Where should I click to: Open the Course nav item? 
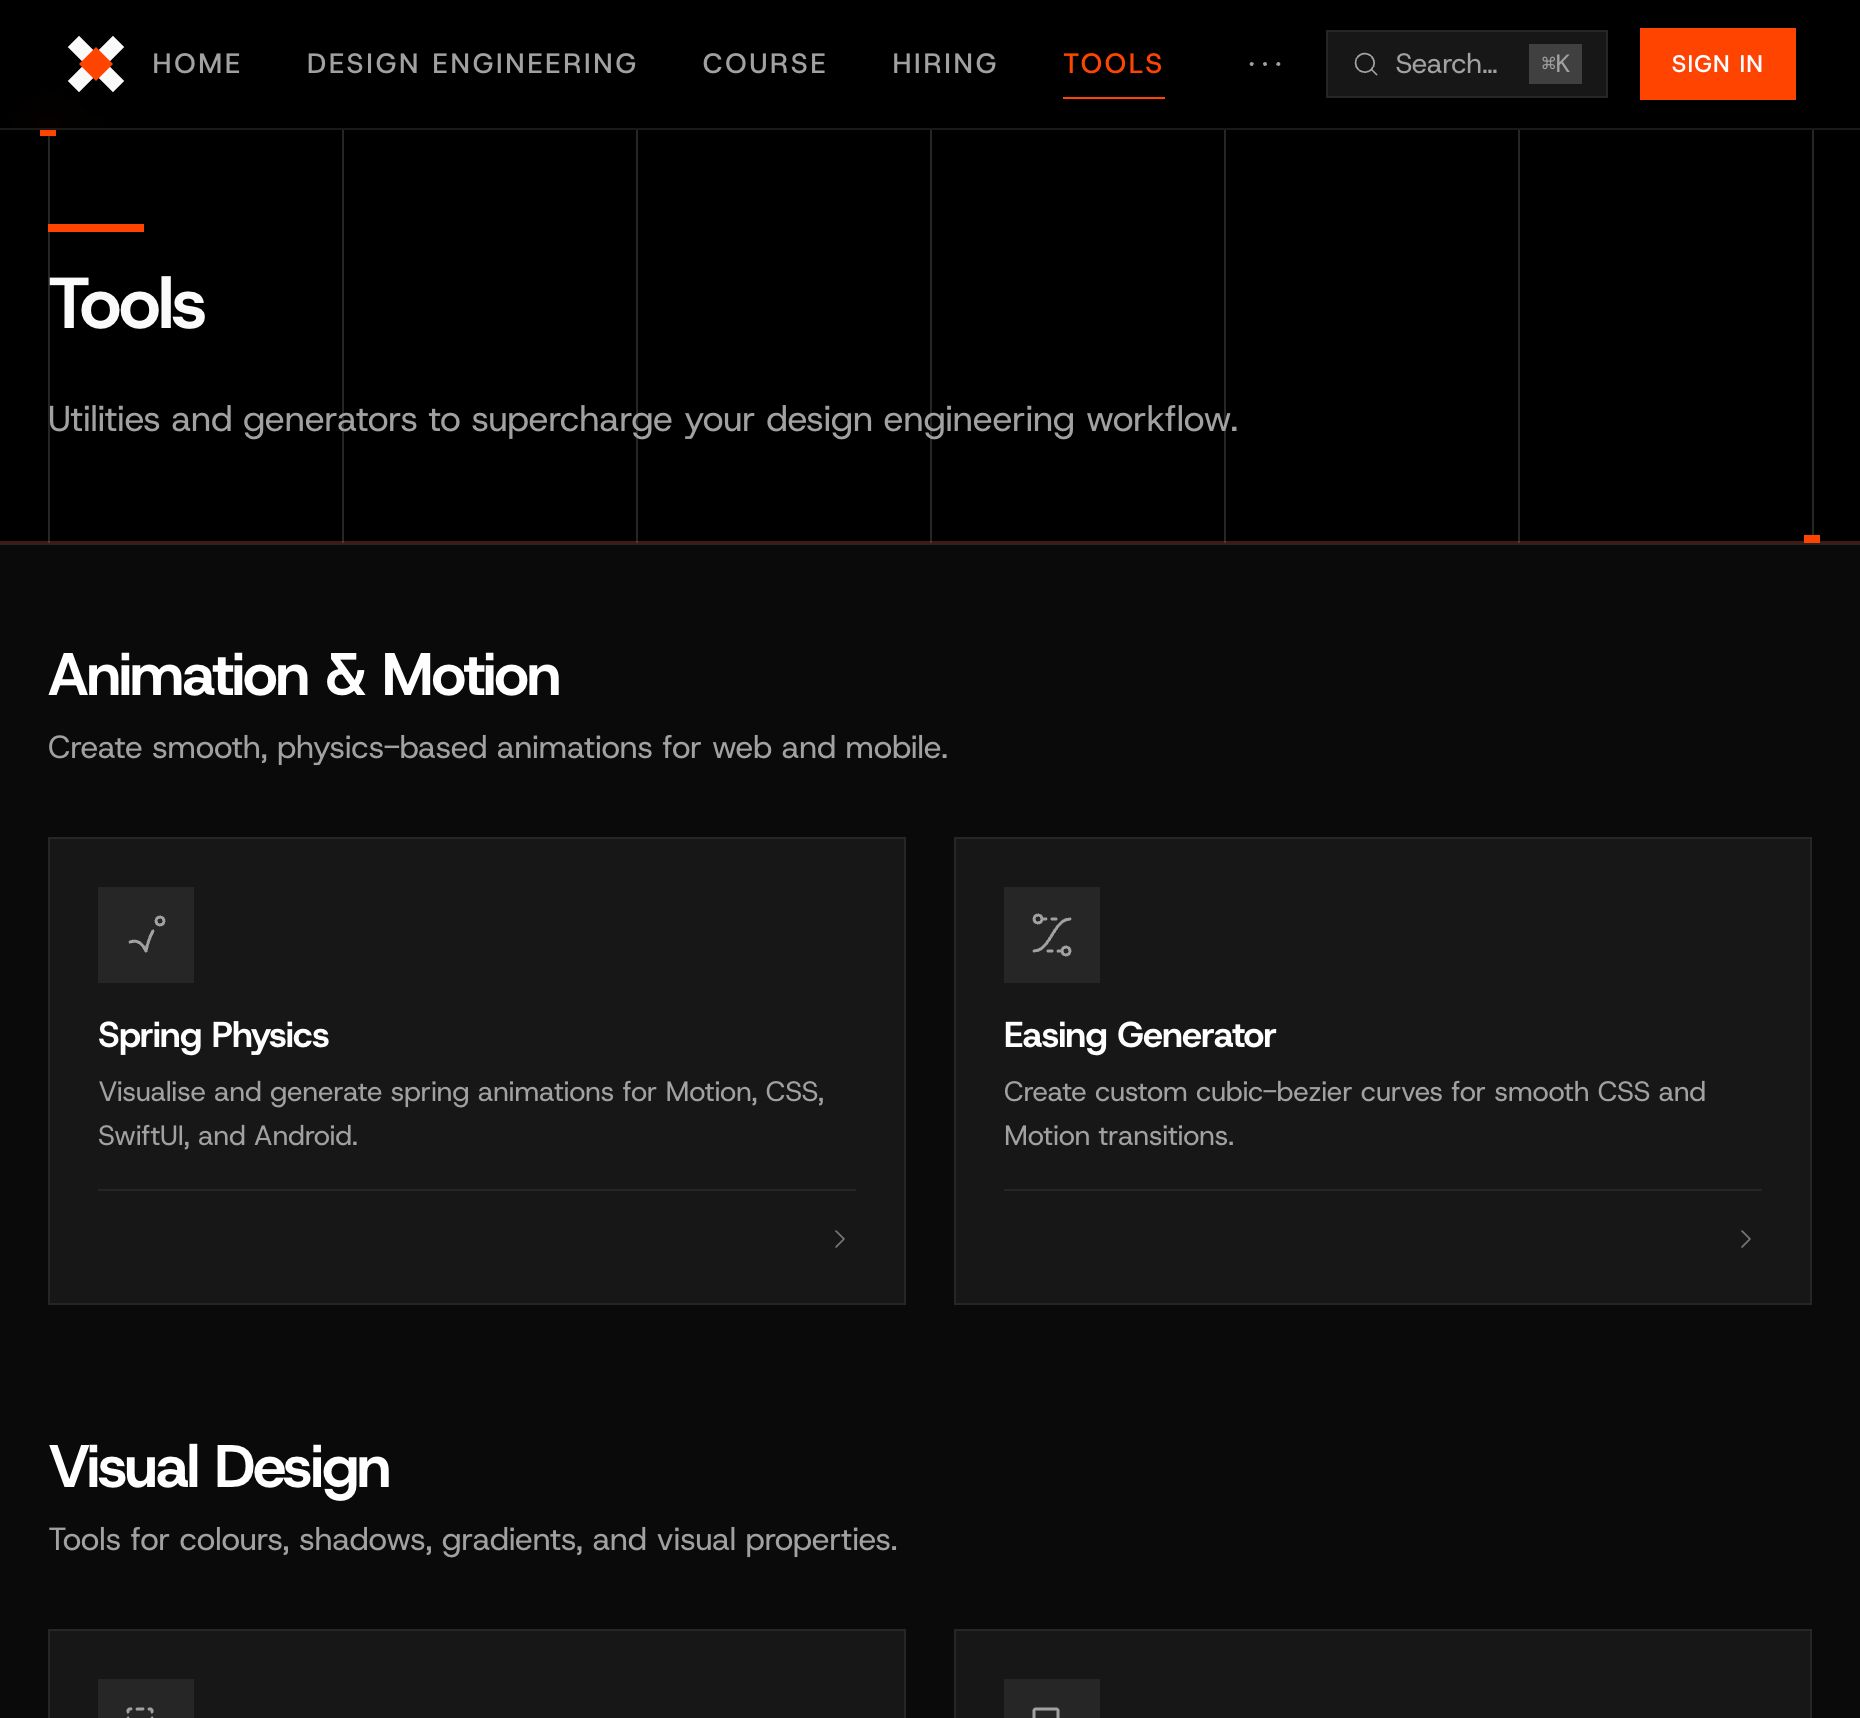(x=765, y=64)
